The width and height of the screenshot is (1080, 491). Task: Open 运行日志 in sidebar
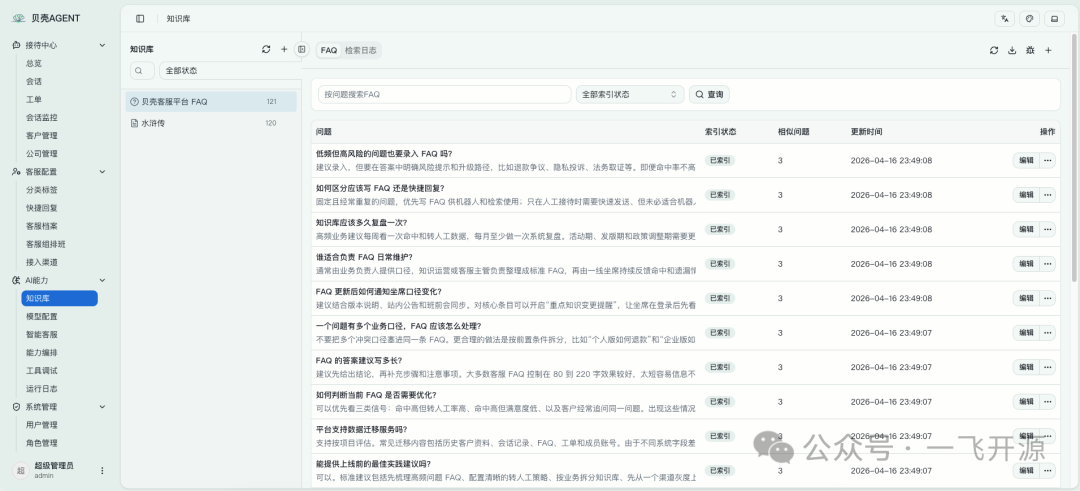(41, 389)
